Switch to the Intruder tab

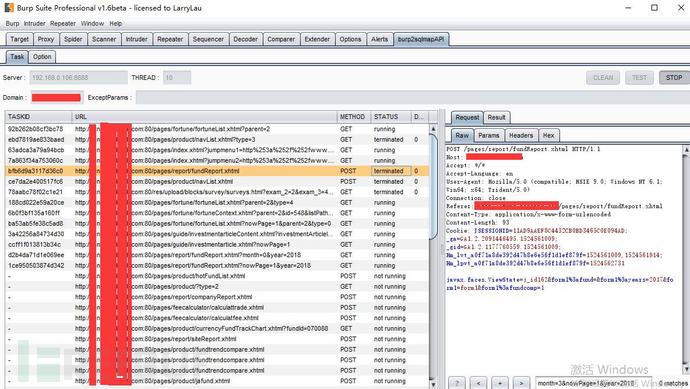tap(136, 39)
